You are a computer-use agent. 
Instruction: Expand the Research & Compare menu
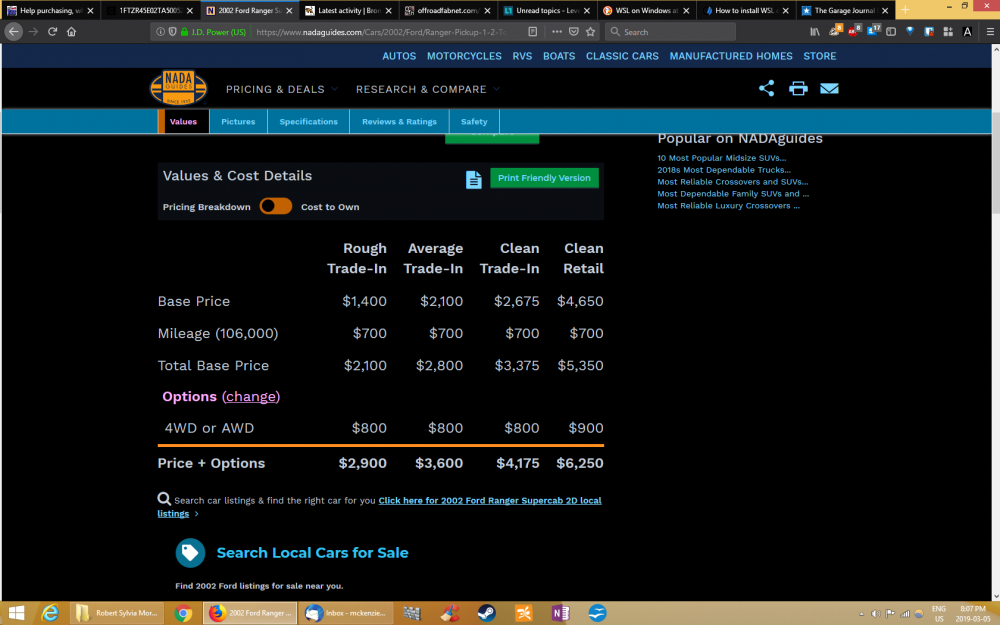427,89
